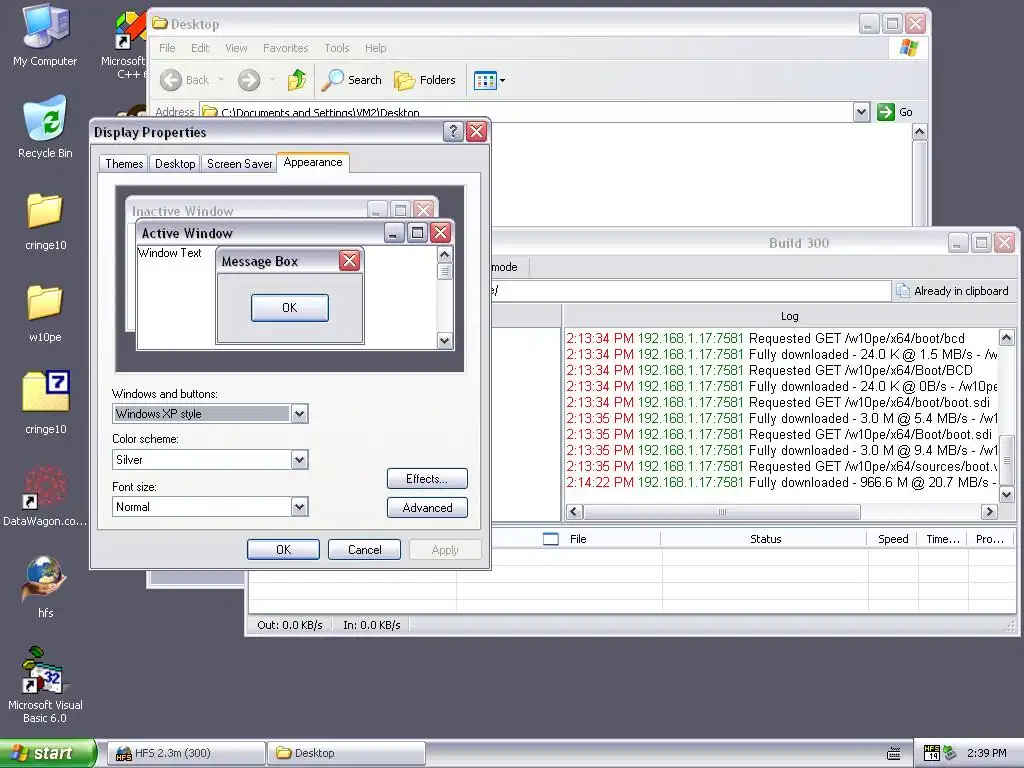The image size is (1024, 768).
Task: Click HFS log scroll down arrow
Action: (1006, 494)
